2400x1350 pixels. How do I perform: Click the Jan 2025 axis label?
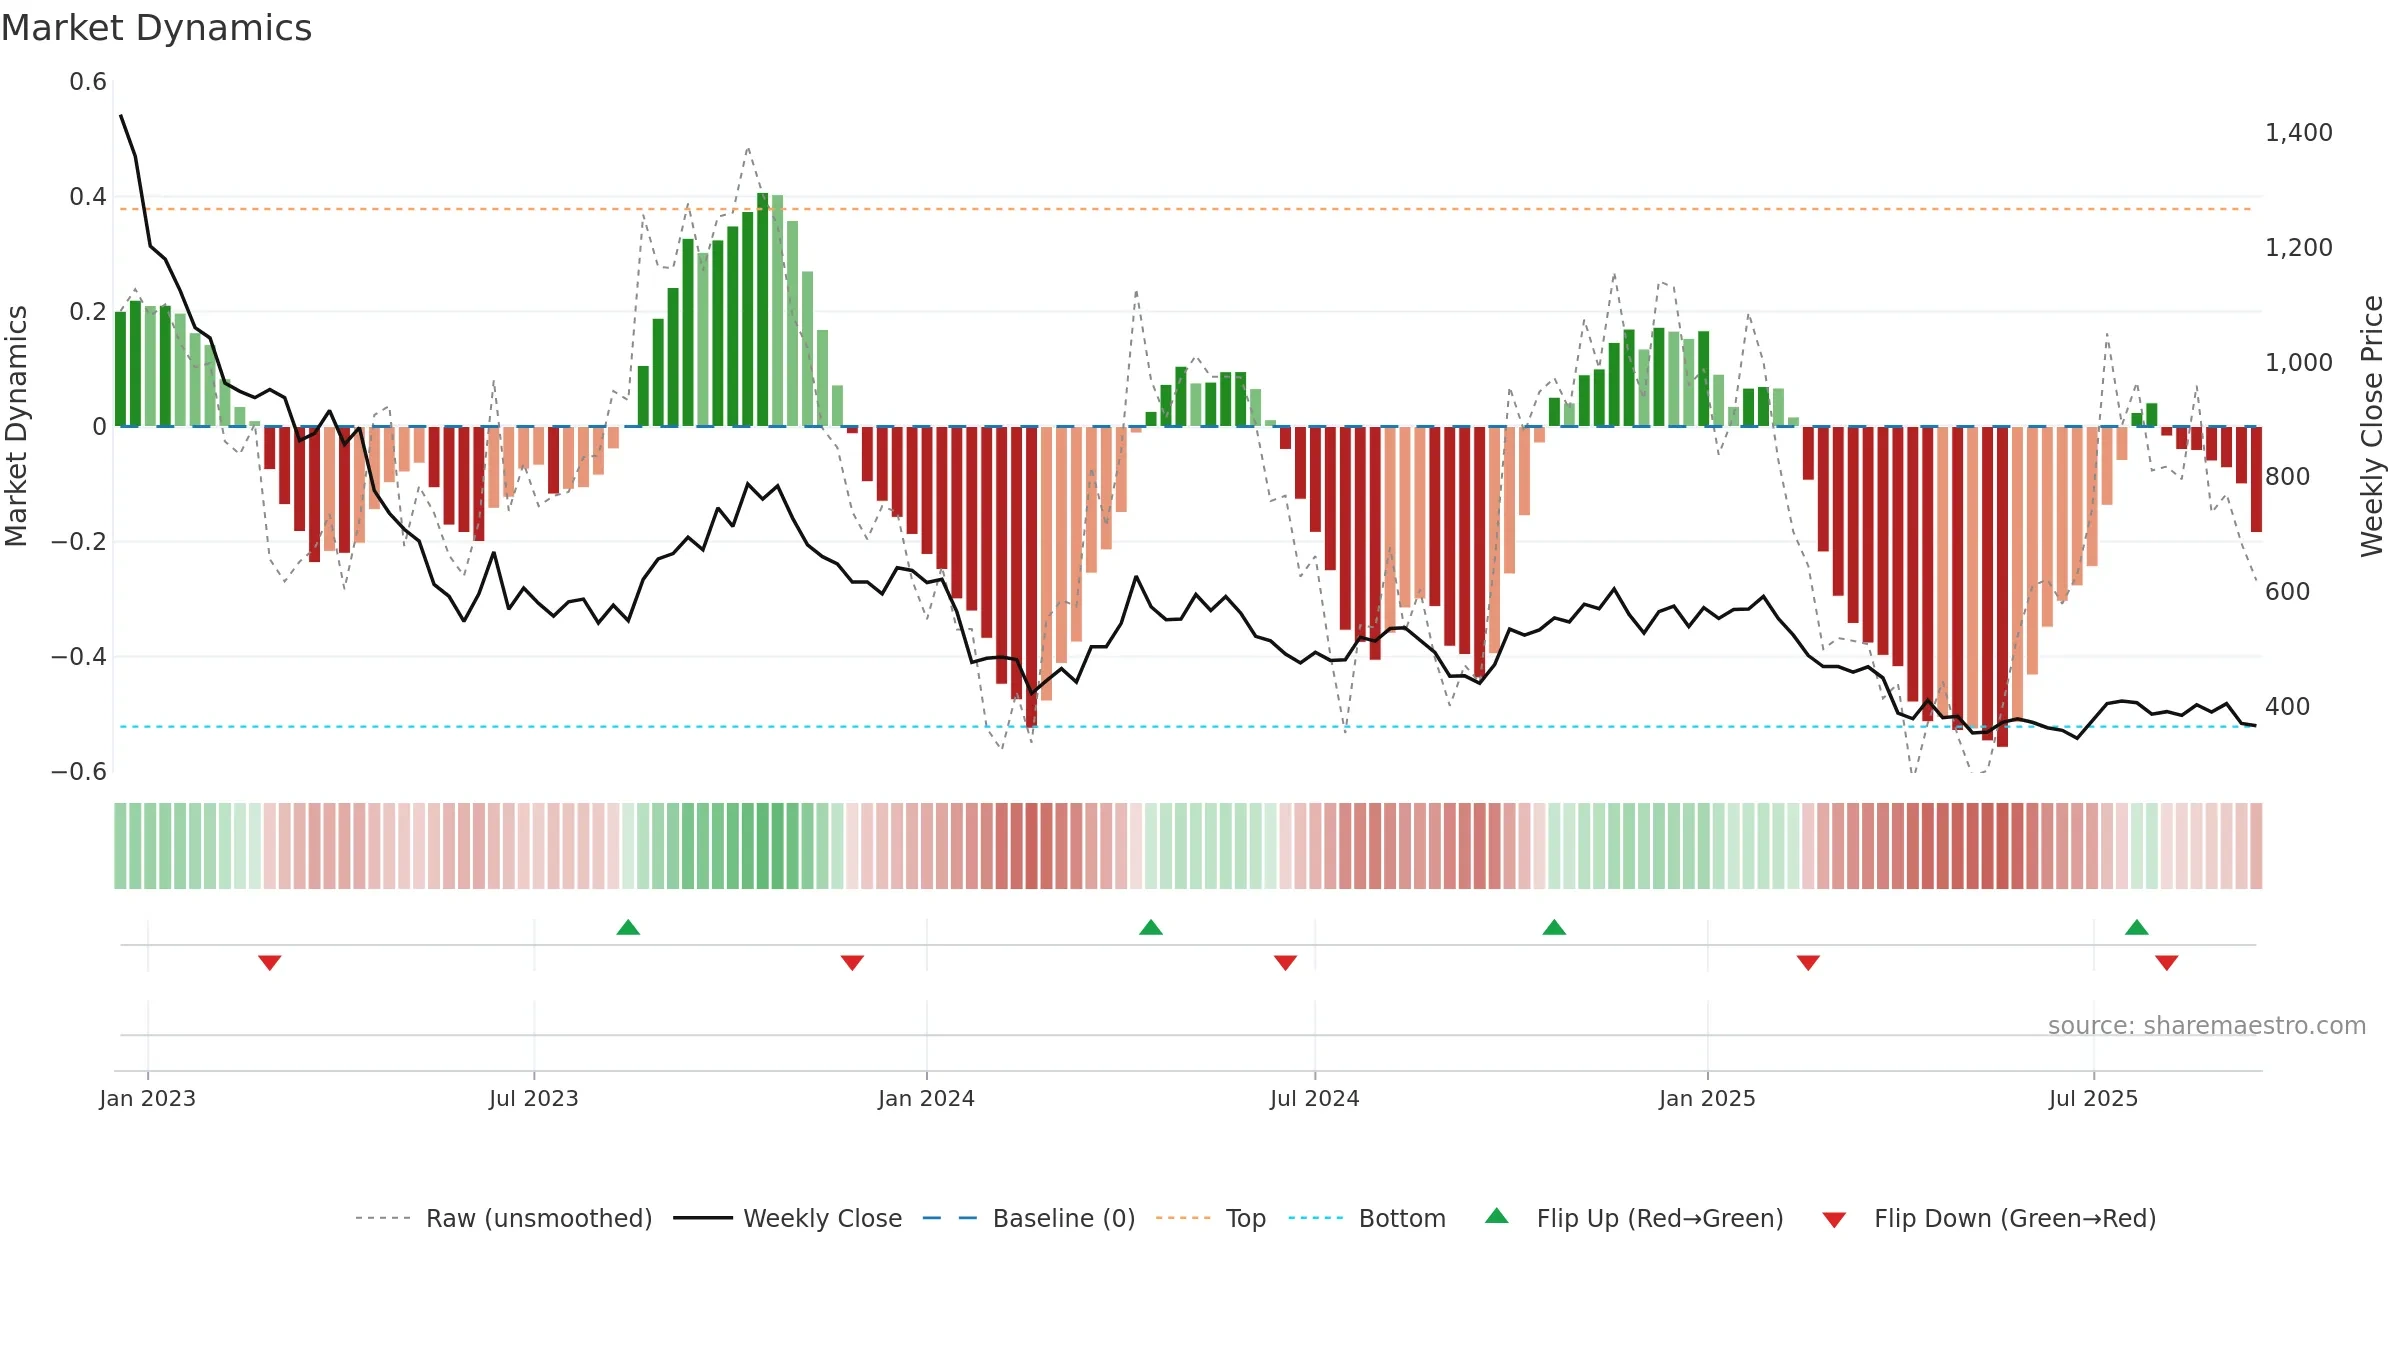pos(1708,1098)
